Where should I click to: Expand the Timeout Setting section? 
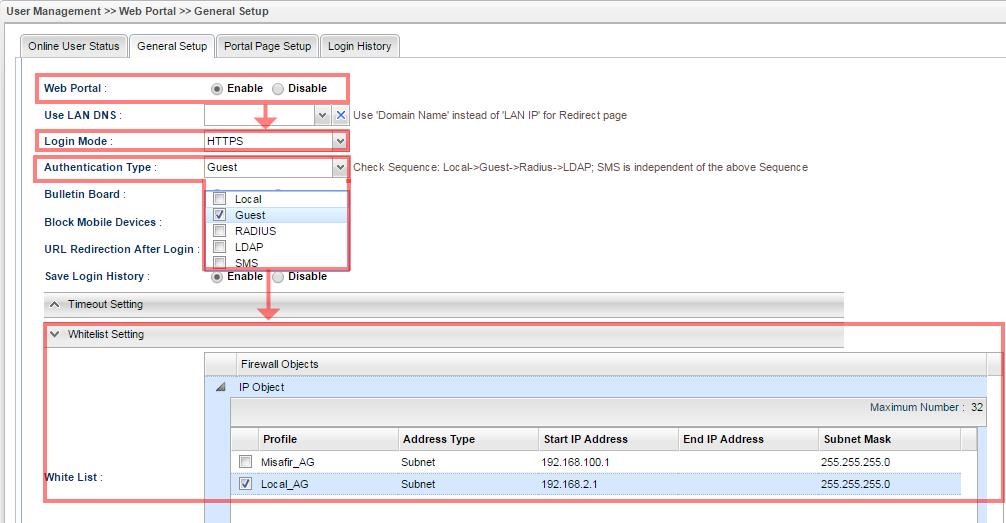[x=55, y=304]
